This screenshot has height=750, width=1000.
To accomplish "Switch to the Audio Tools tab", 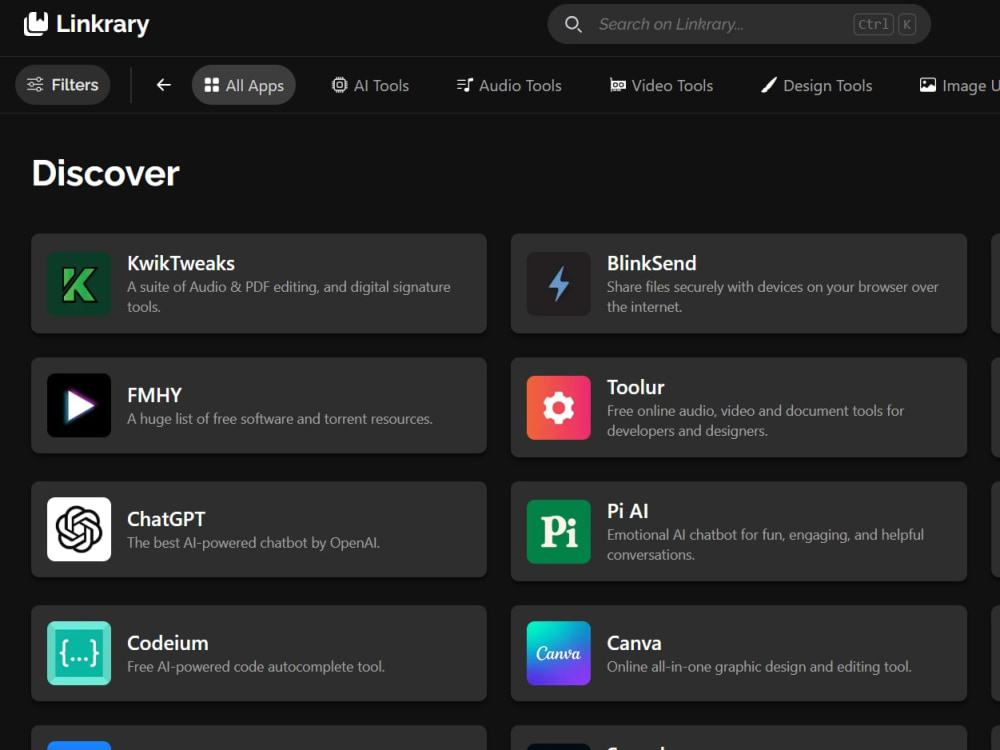I will tap(509, 85).
